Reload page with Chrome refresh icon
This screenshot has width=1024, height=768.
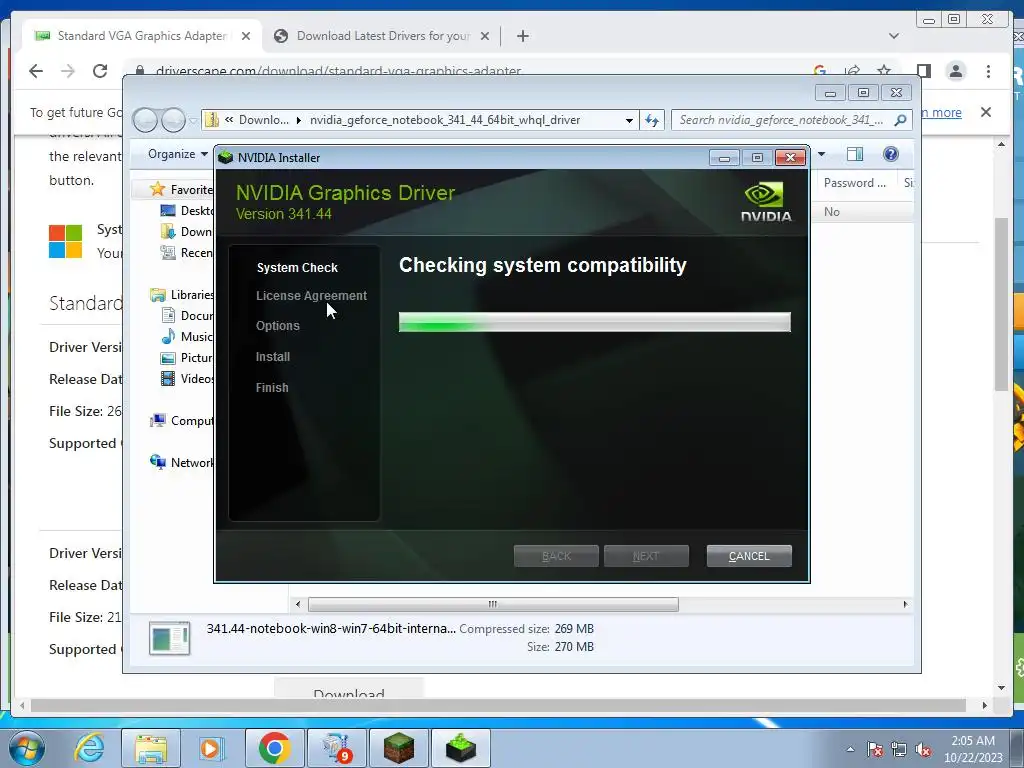pos(100,71)
